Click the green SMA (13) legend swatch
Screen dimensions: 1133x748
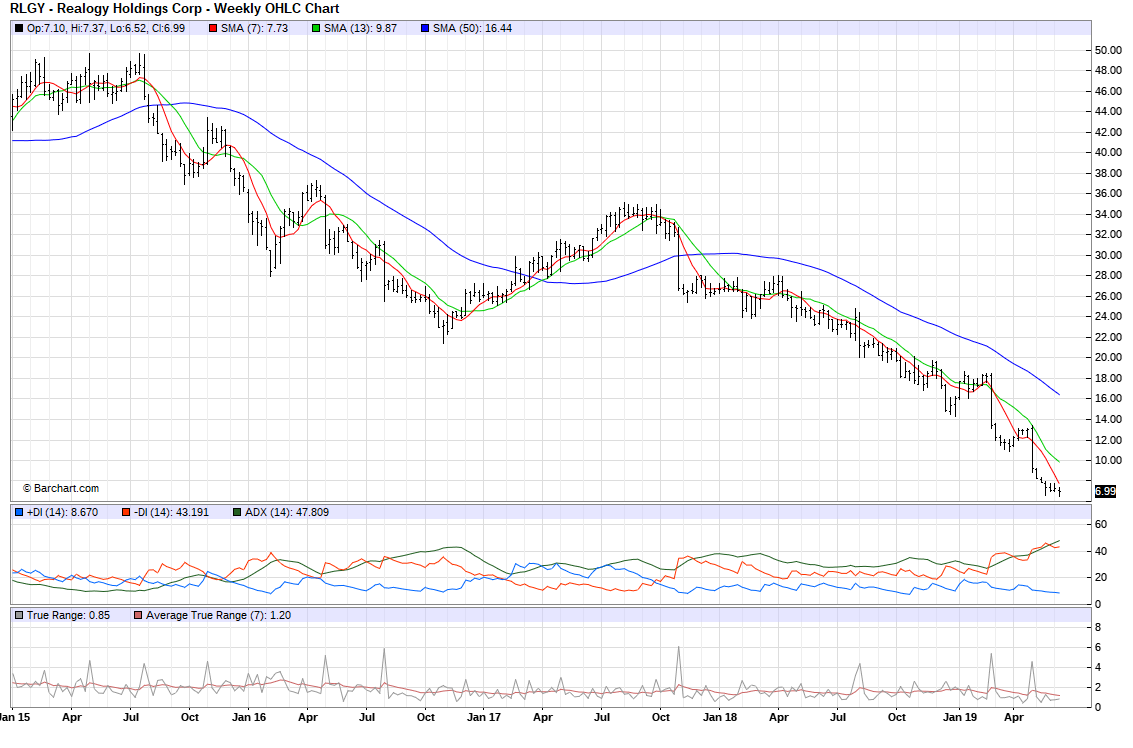click(x=317, y=28)
